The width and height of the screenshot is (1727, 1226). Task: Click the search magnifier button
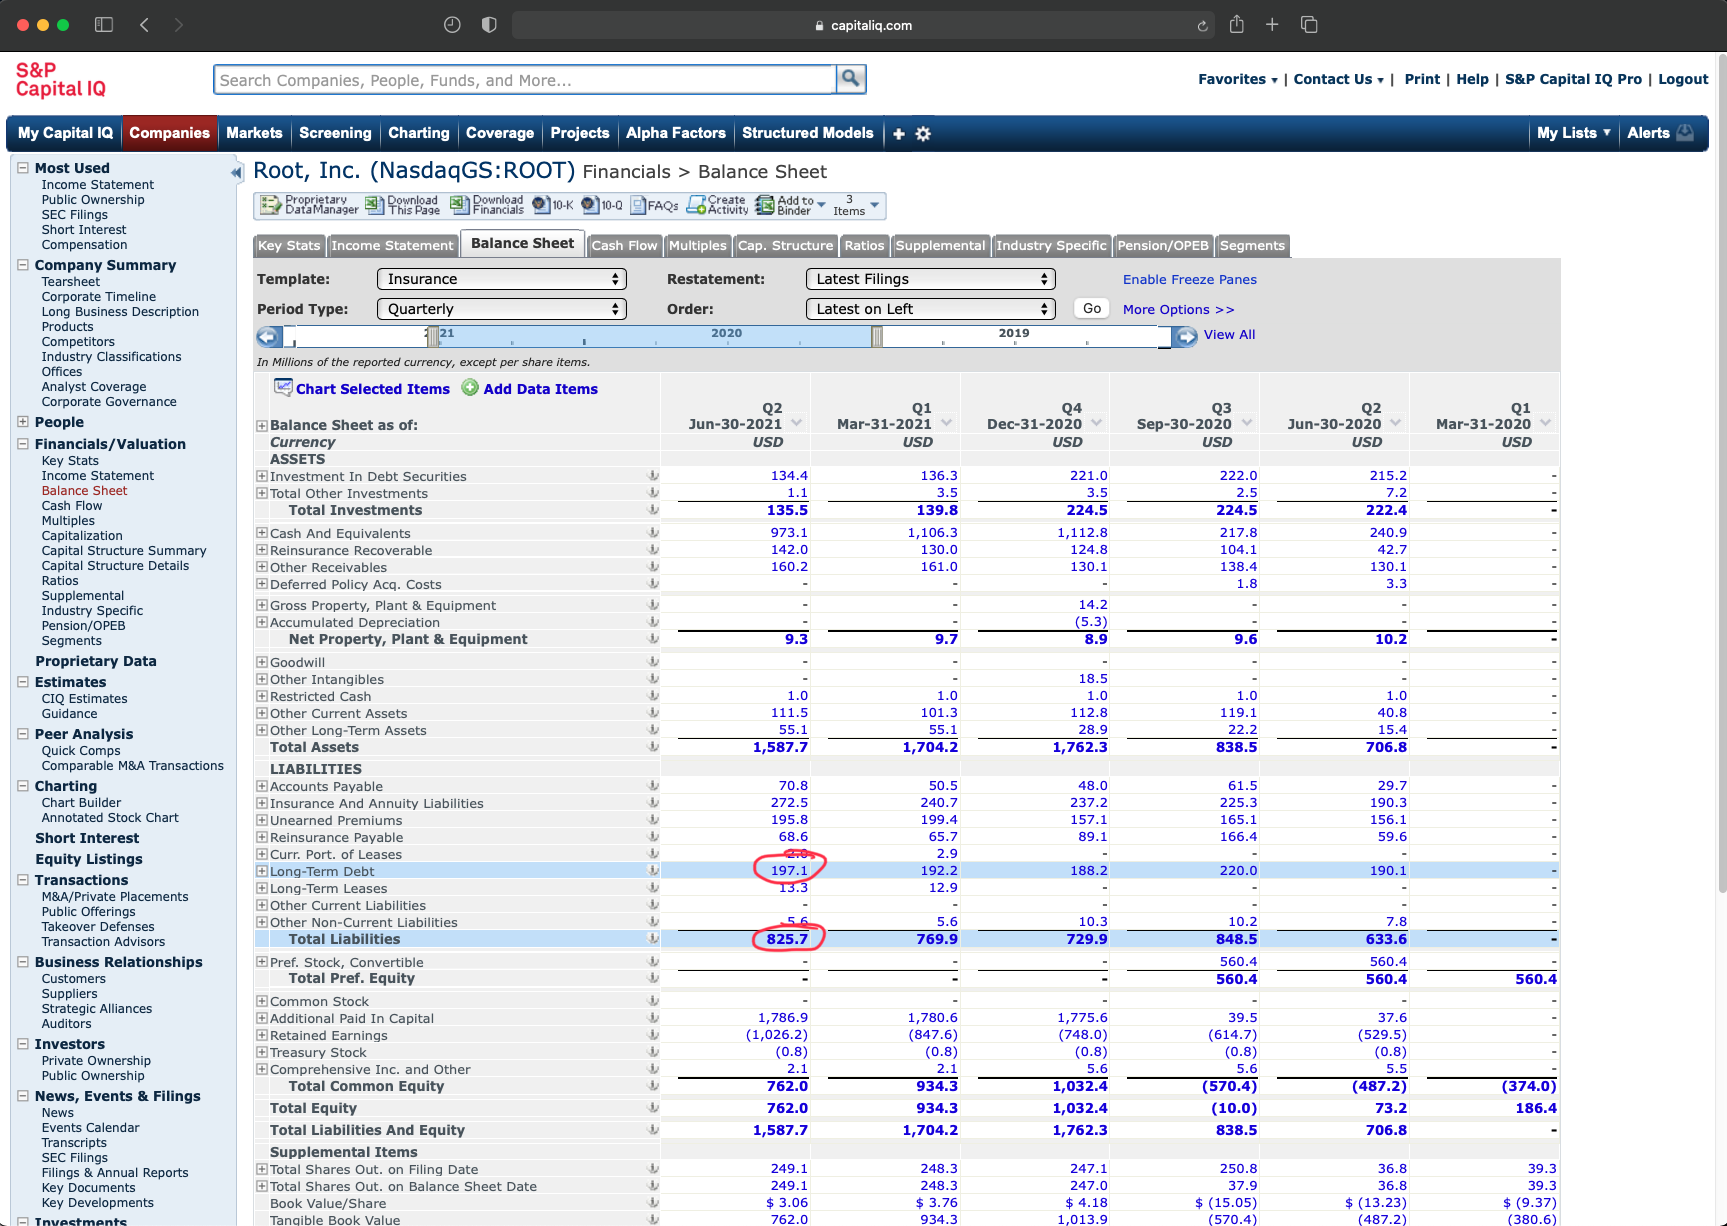coord(851,79)
